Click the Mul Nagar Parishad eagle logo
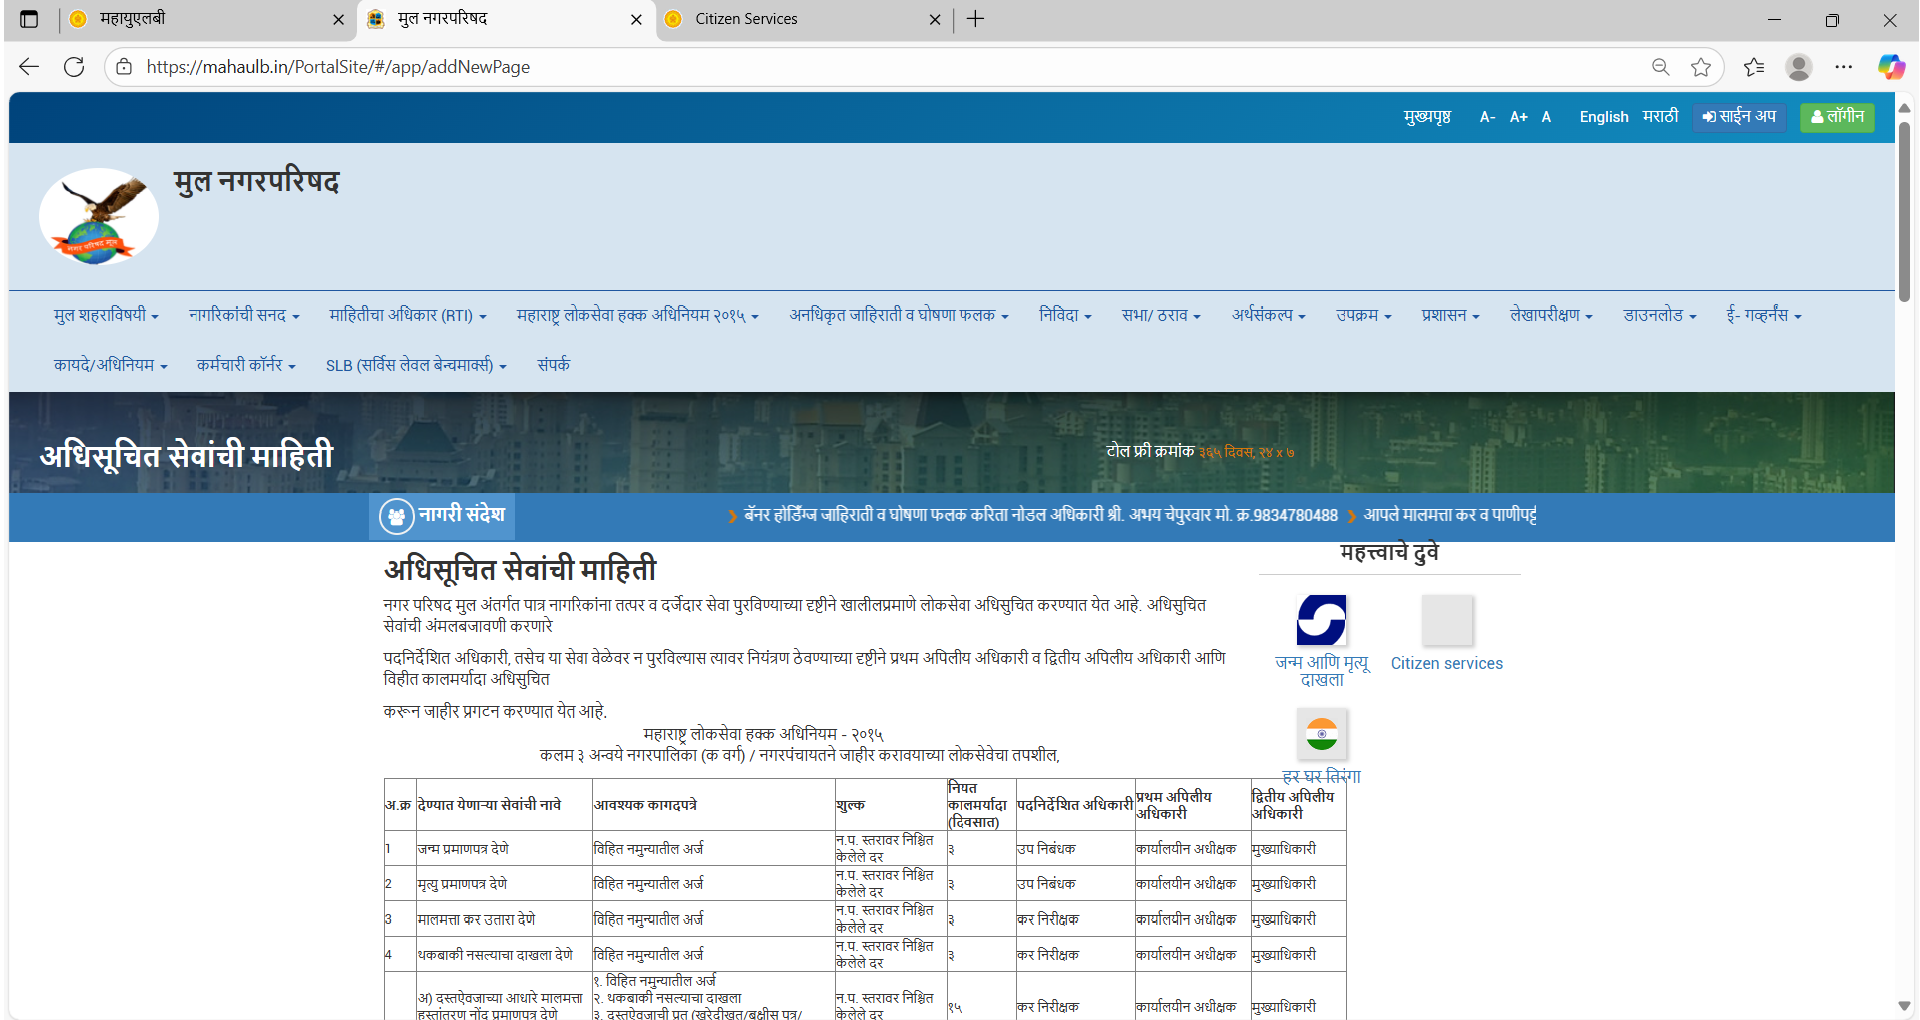Viewport: 1920px width, 1020px height. 98,217
